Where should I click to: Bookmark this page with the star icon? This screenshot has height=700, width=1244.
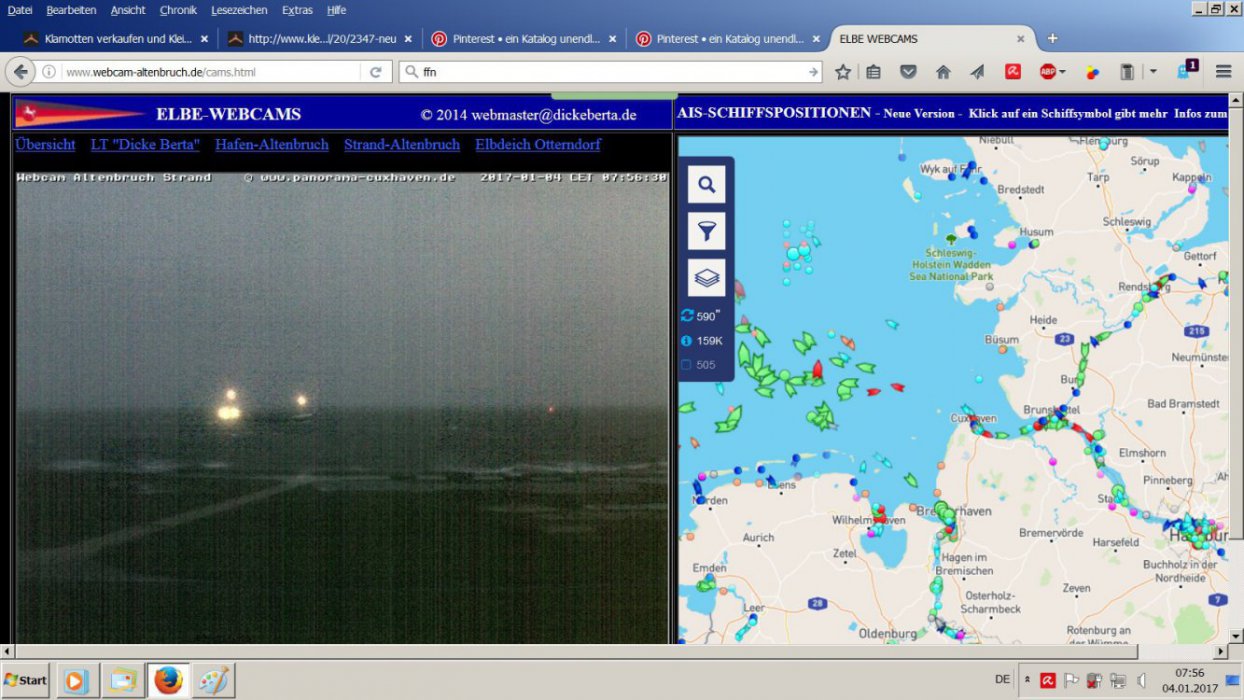(843, 72)
